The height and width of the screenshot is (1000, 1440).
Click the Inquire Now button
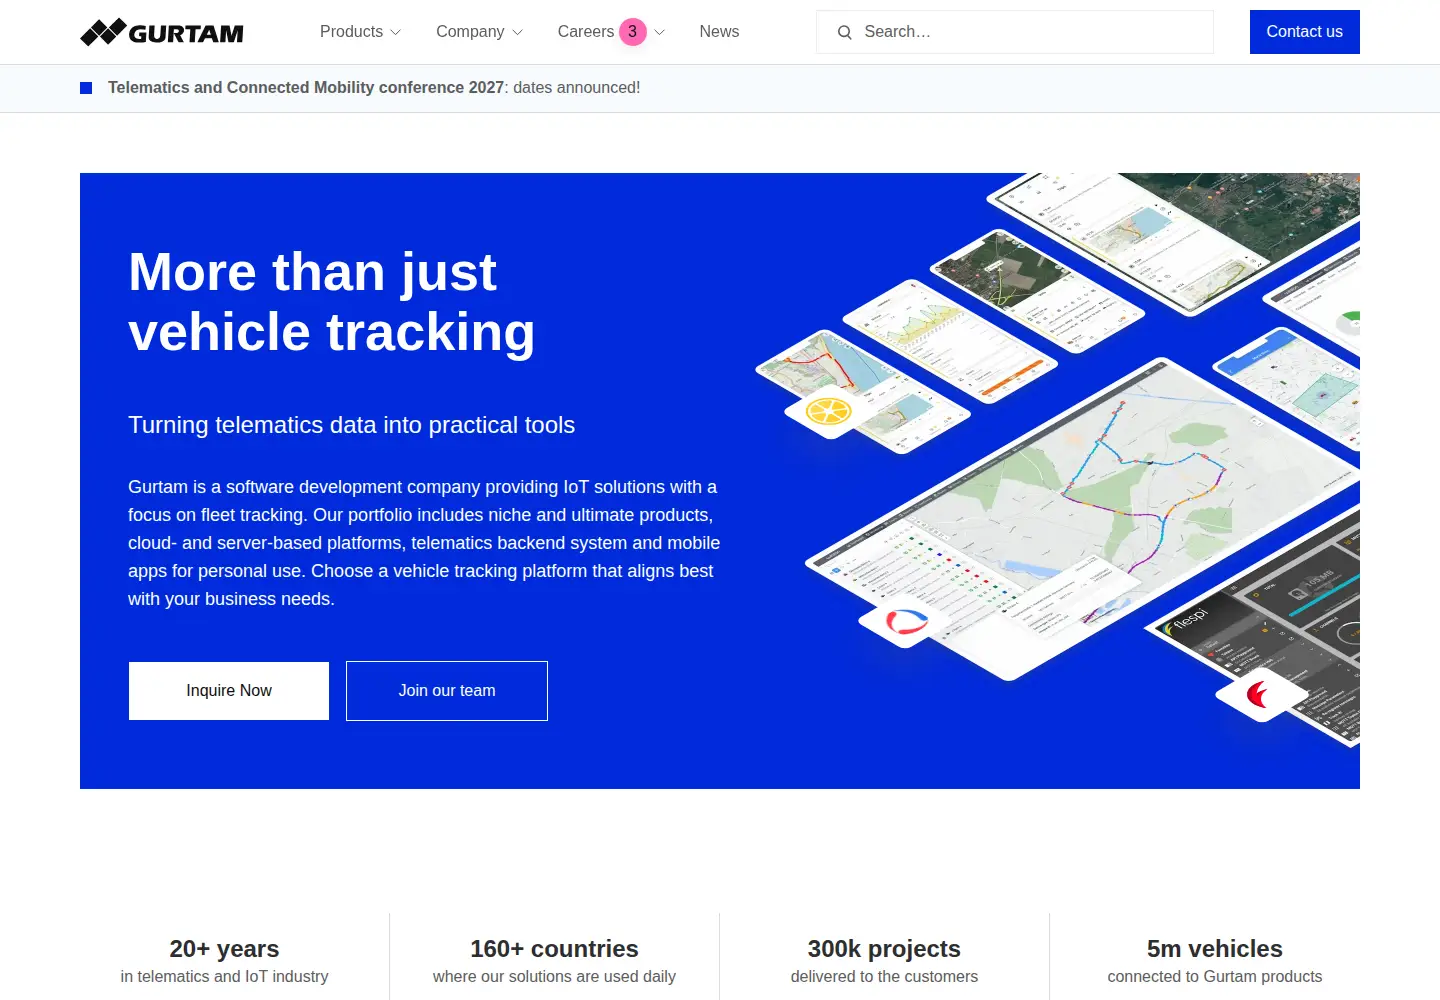pyautogui.click(x=229, y=691)
